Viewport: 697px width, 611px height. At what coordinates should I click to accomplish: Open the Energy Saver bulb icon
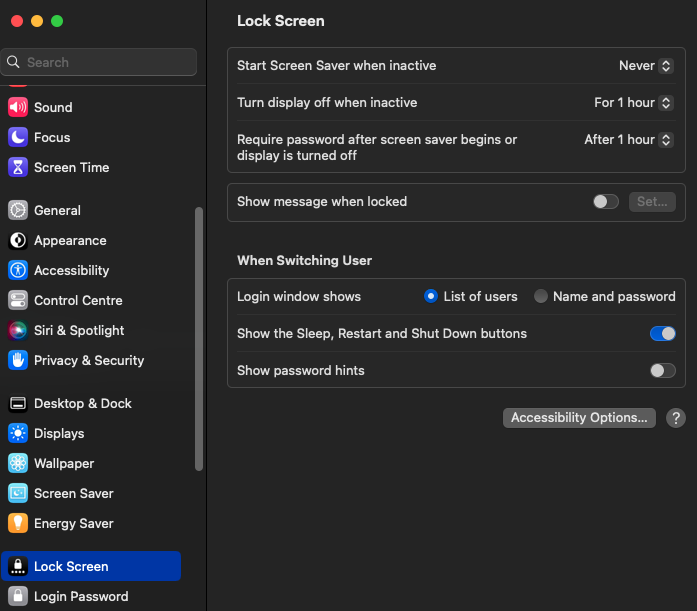[18, 523]
